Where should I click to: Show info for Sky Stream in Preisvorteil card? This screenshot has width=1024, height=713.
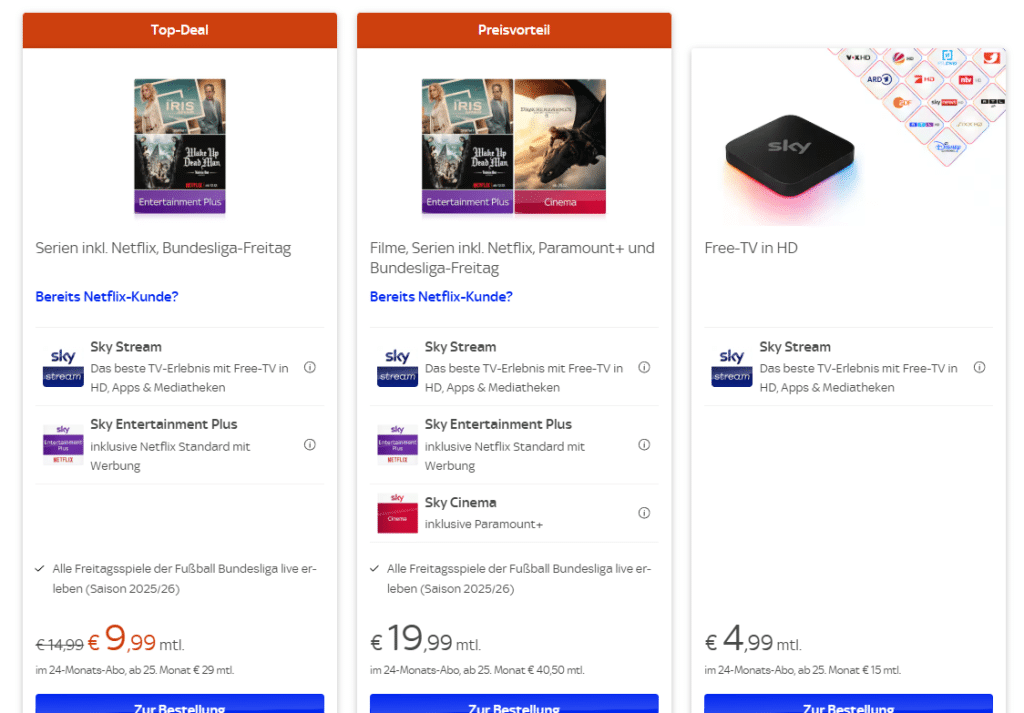tap(644, 367)
